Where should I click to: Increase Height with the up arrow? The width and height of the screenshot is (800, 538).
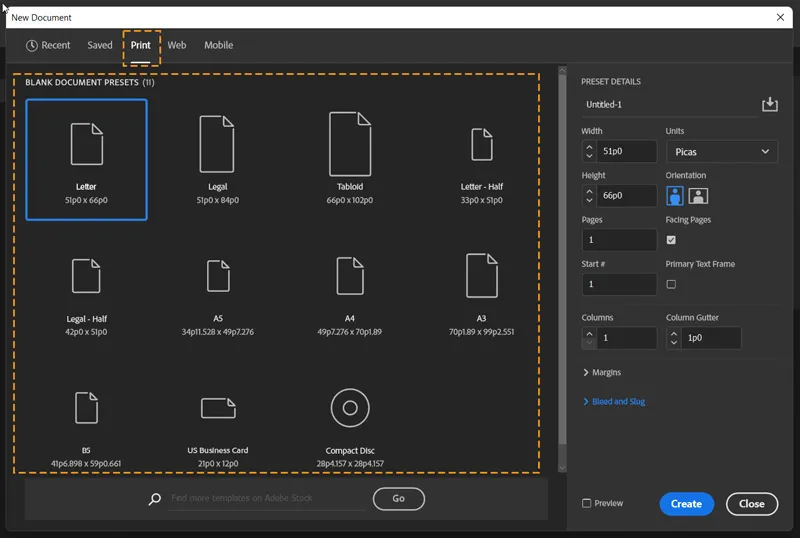click(589, 191)
